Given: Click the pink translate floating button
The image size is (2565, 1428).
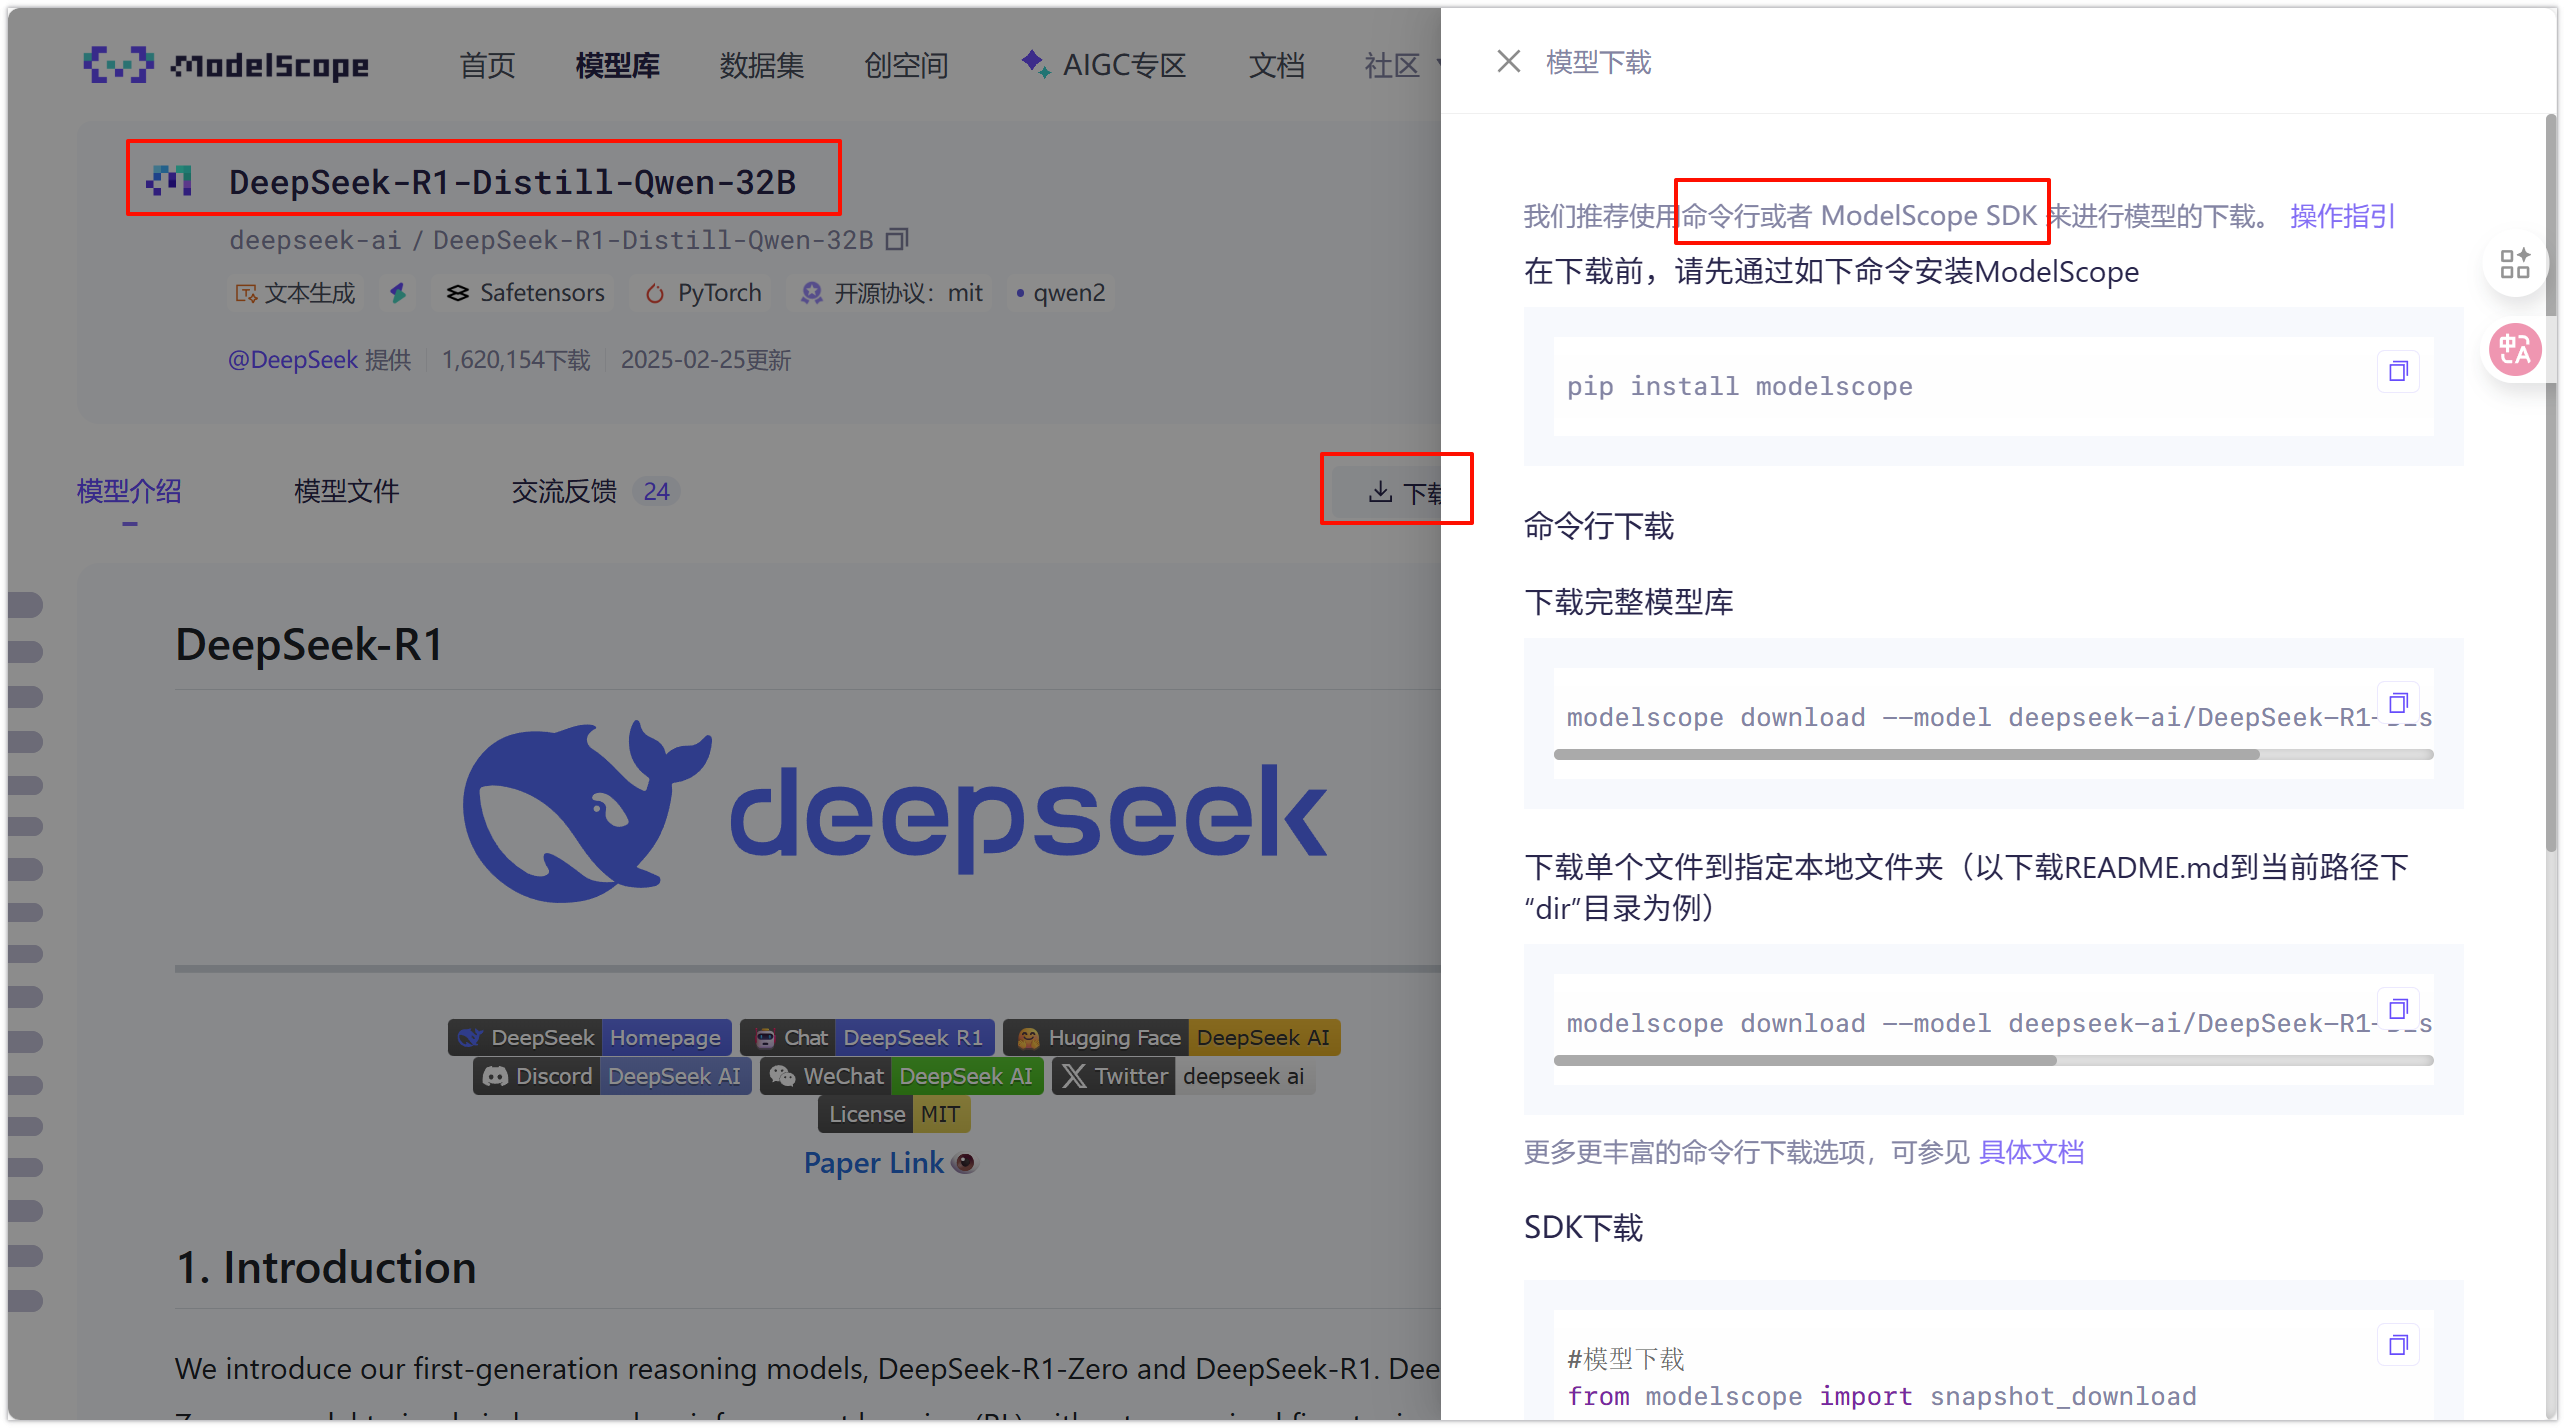Looking at the screenshot, I should (2514, 350).
